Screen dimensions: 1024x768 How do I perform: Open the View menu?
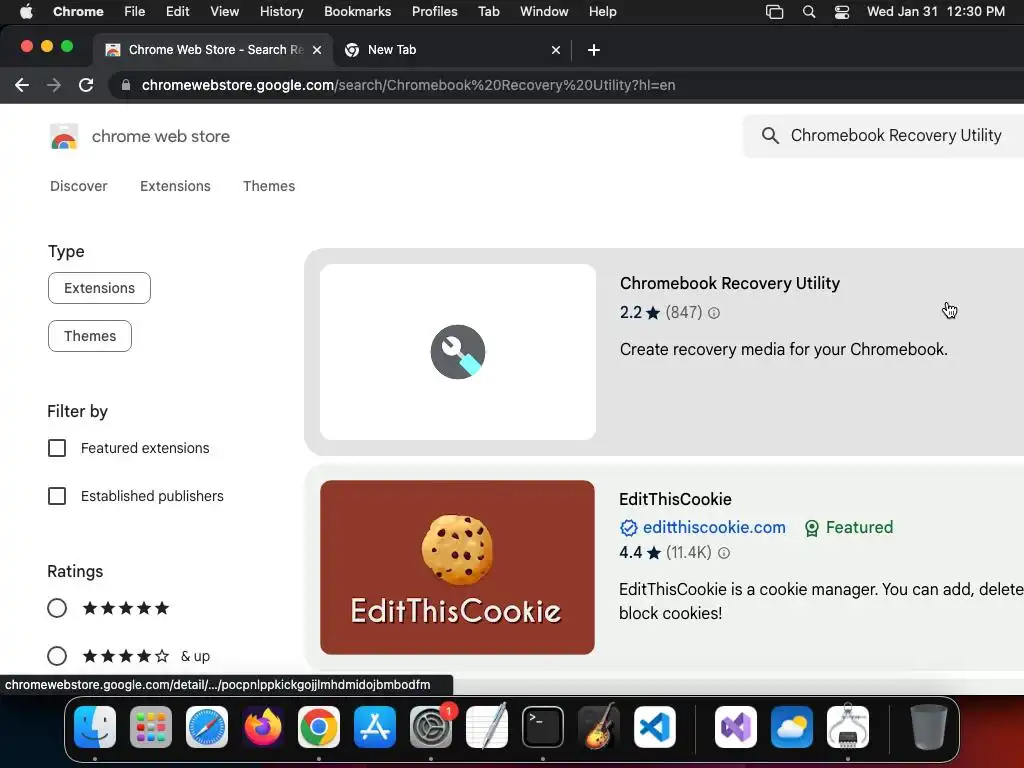click(225, 11)
